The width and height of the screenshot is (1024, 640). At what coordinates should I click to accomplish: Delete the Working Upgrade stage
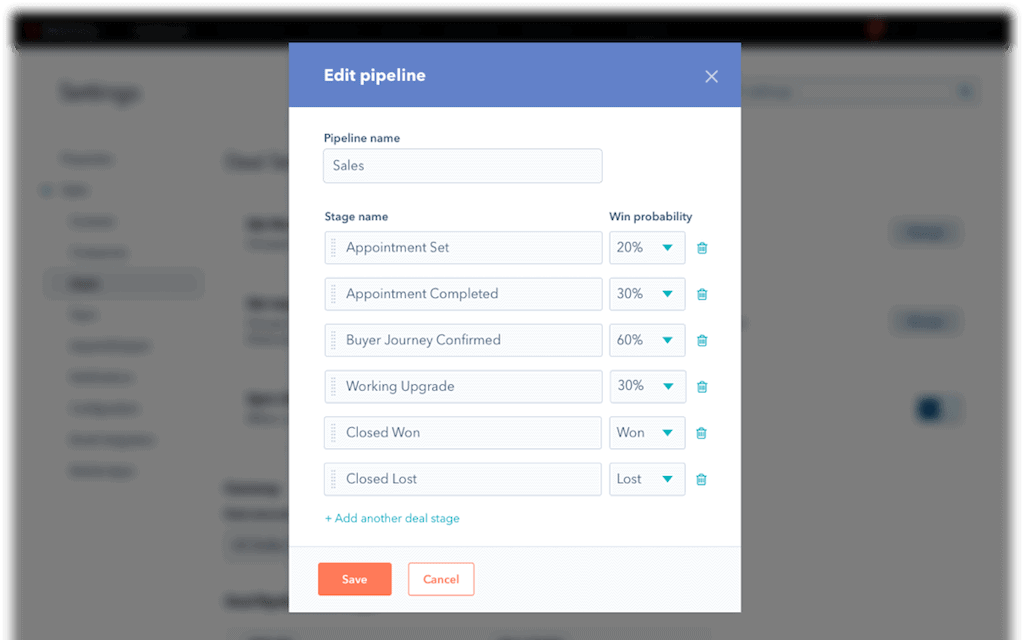pos(702,386)
